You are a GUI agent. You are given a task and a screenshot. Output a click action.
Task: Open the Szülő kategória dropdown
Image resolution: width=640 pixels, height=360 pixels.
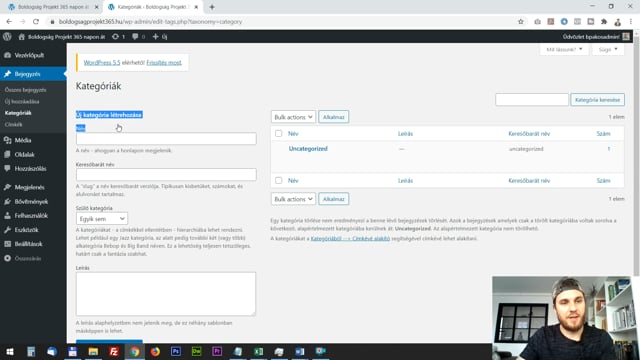pyautogui.click(x=102, y=219)
